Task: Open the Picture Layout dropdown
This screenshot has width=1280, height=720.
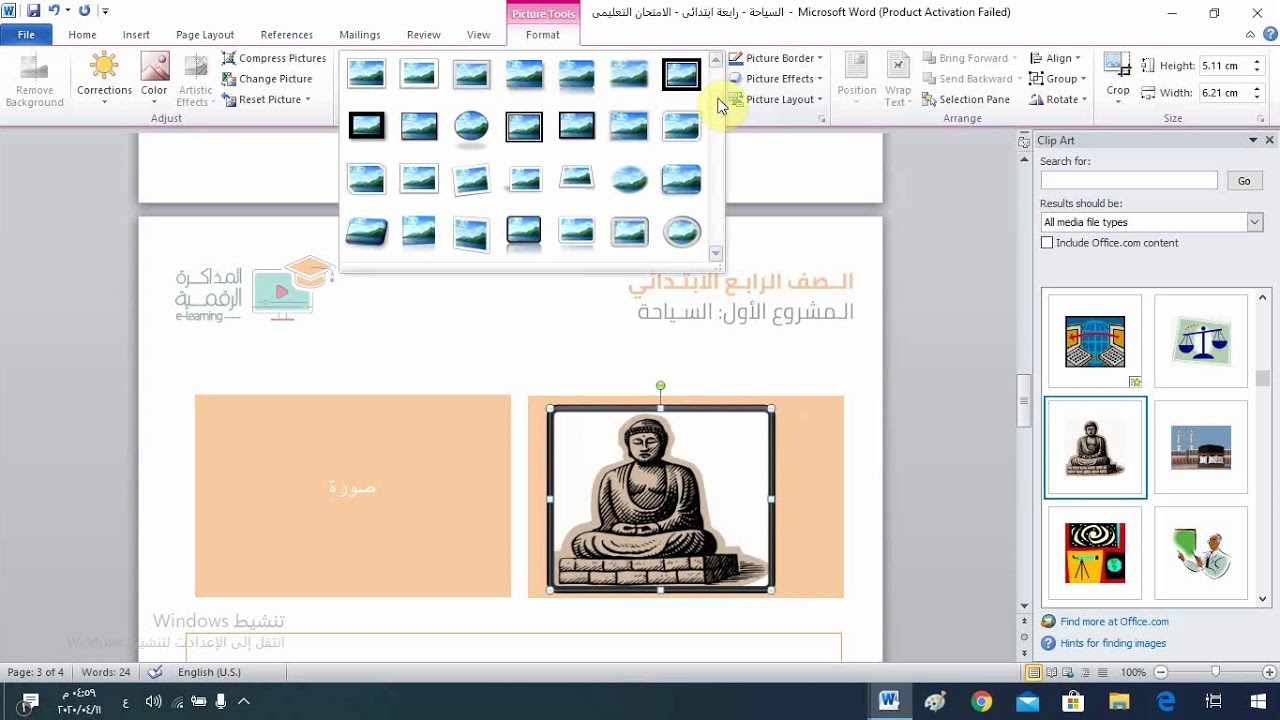Action: click(x=776, y=100)
